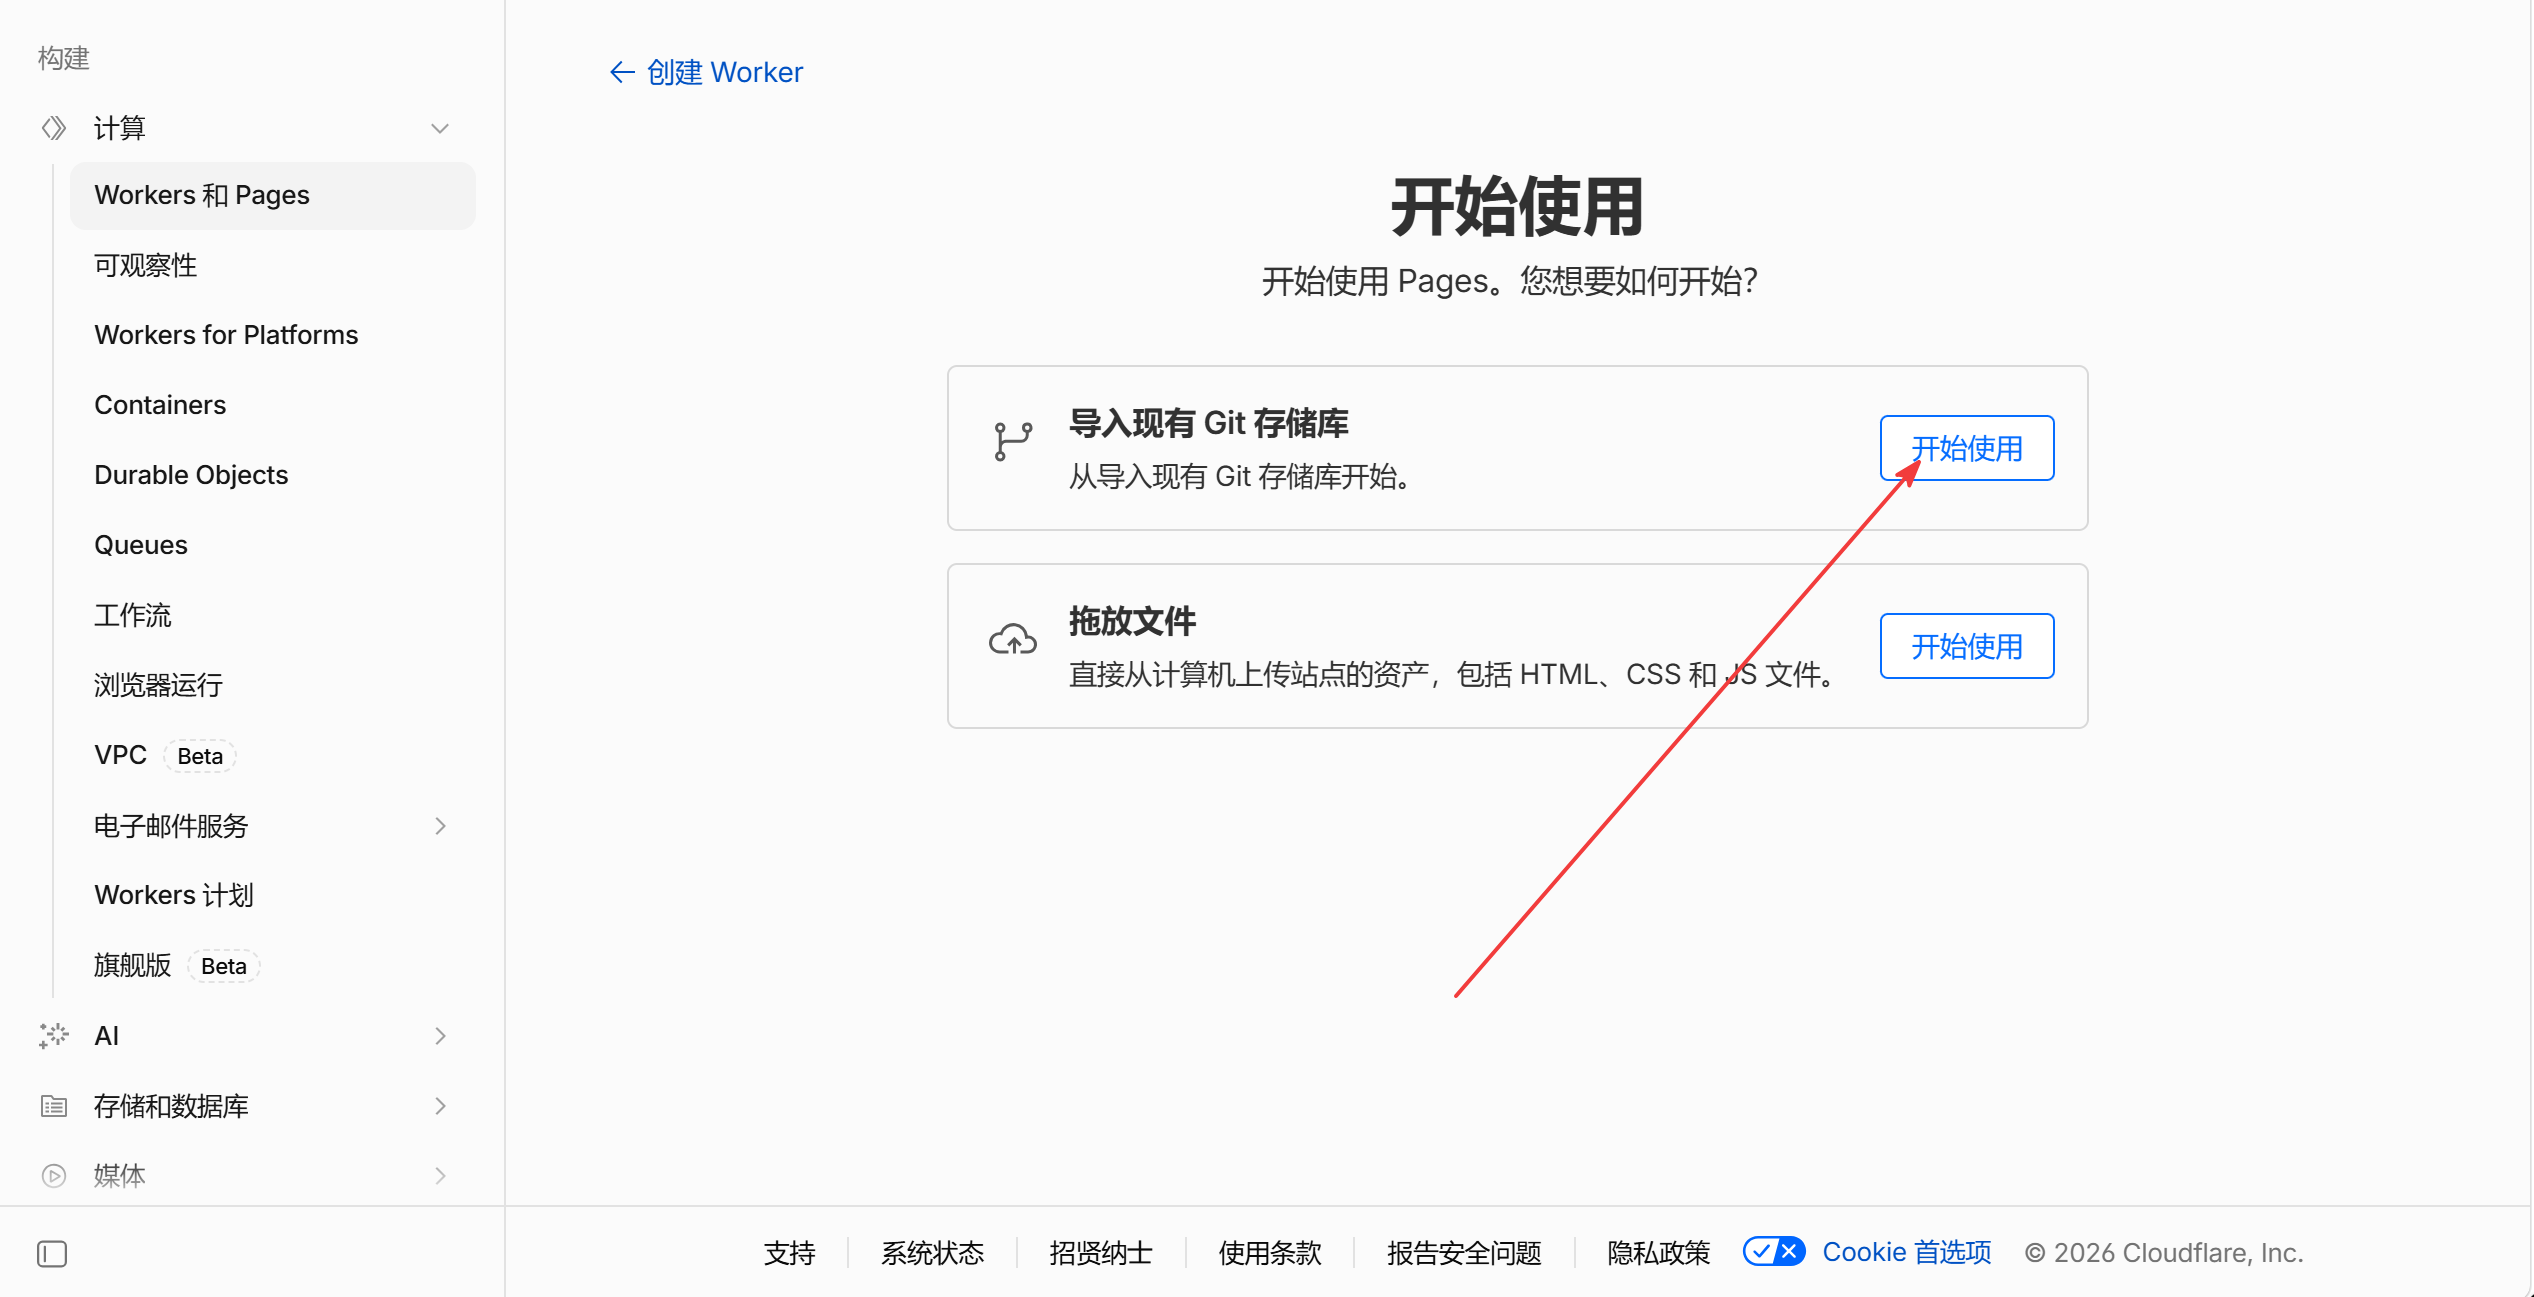Viewport: 2534px width, 1297px height.
Task: Click the 电子邮件服务 menu label
Action: [x=171, y=826]
